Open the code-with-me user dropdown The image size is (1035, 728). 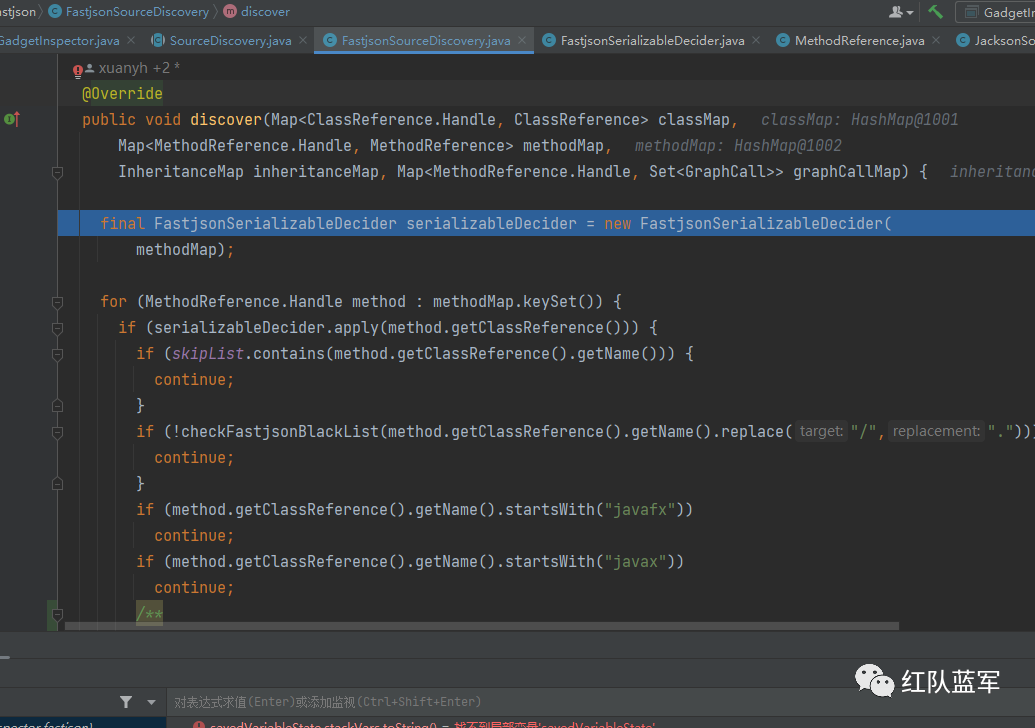pos(901,12)
